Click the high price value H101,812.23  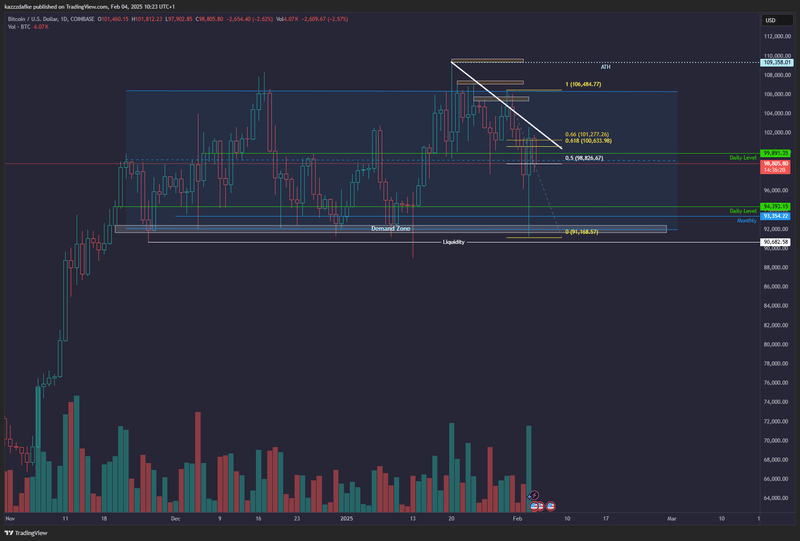coord(147,19)
